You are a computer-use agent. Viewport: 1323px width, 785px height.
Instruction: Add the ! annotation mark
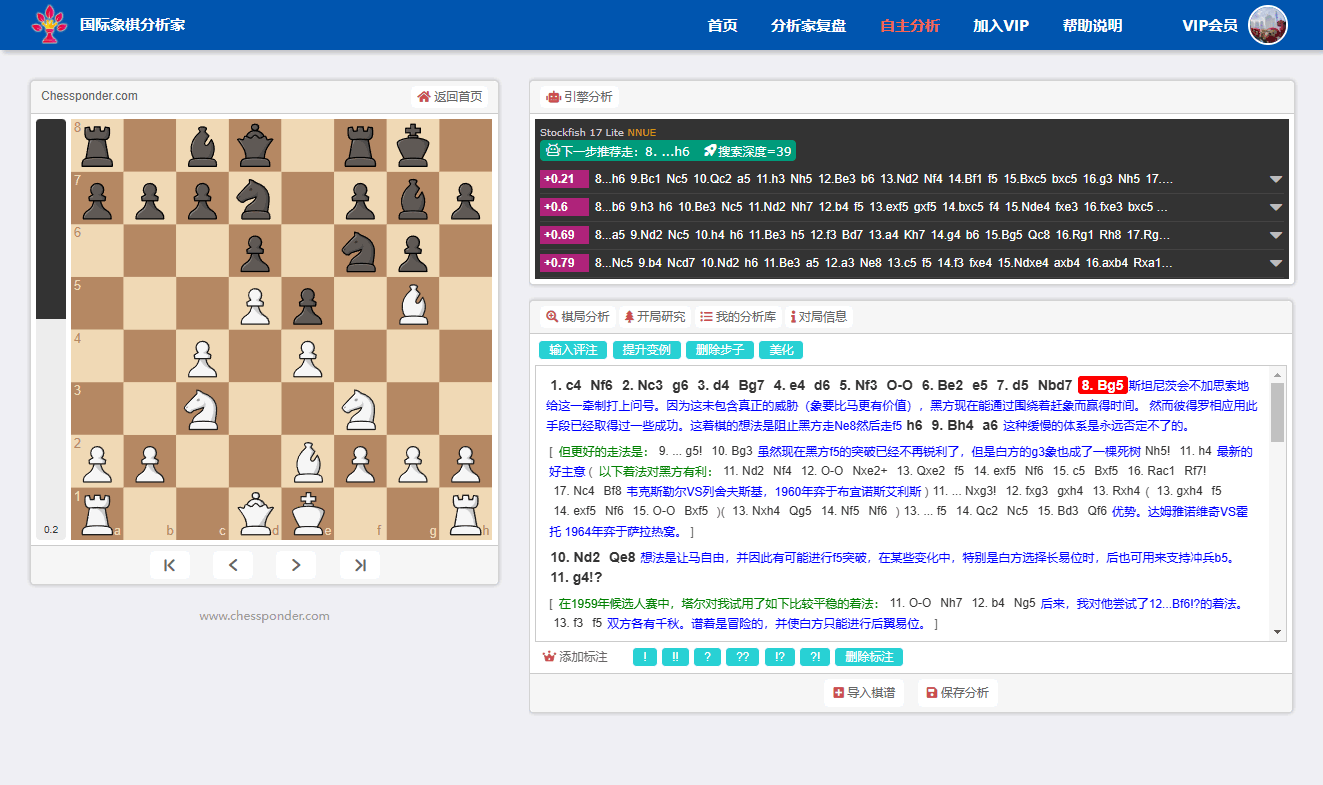645,657
